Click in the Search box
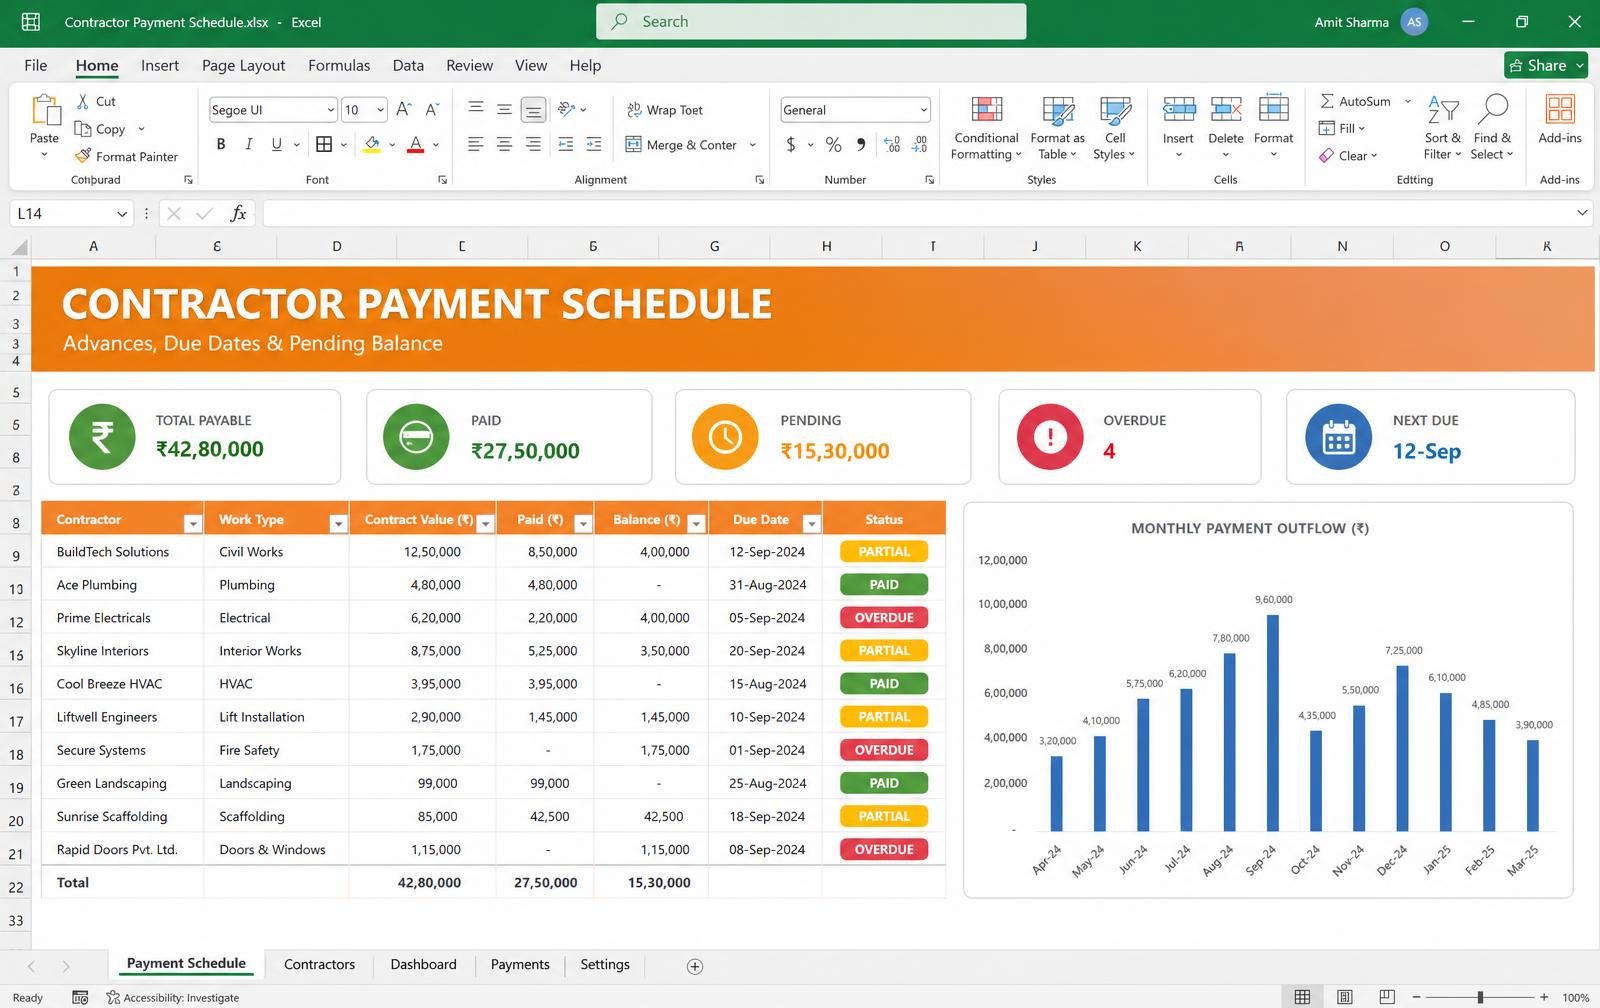The height and width of the screenshot is (1008, 1600). pyautogui.click(x=811, y=21)
